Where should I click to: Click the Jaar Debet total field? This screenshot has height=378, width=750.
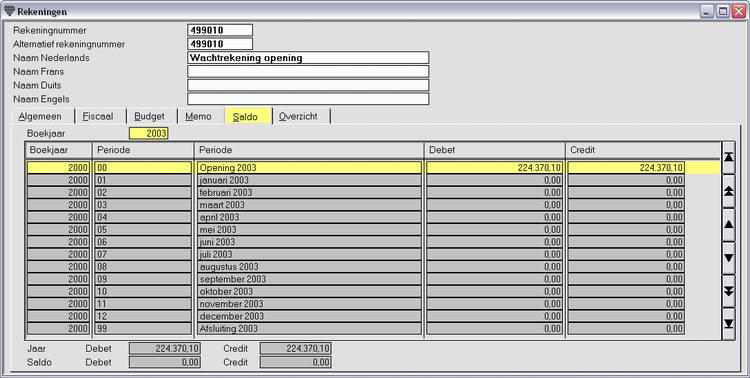point(165,348)
